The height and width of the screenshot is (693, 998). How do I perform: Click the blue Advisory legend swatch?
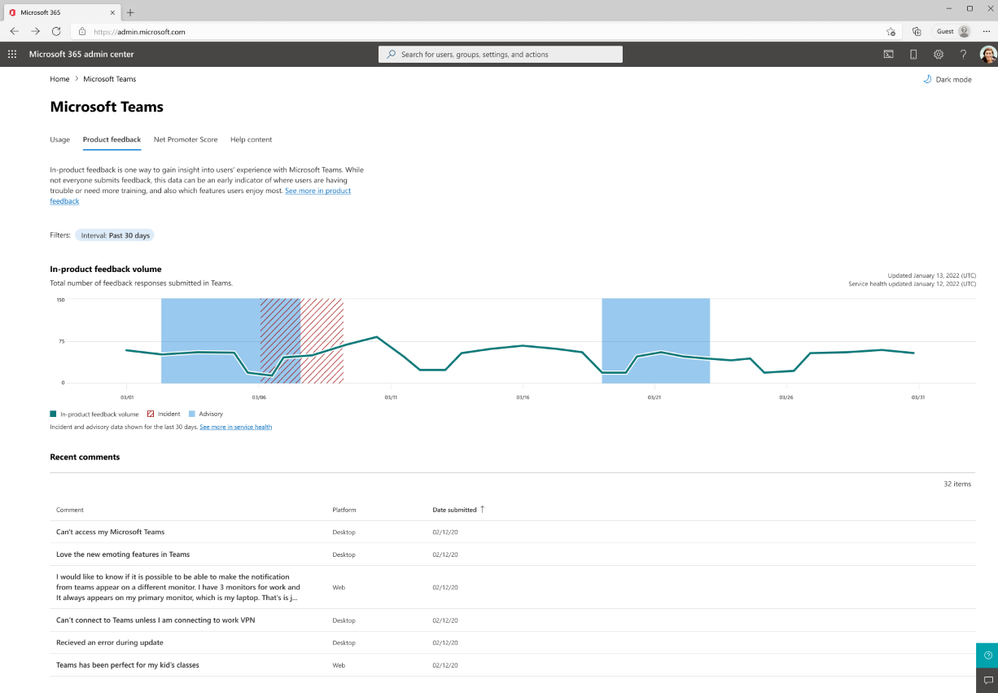[x=192, y=414]
